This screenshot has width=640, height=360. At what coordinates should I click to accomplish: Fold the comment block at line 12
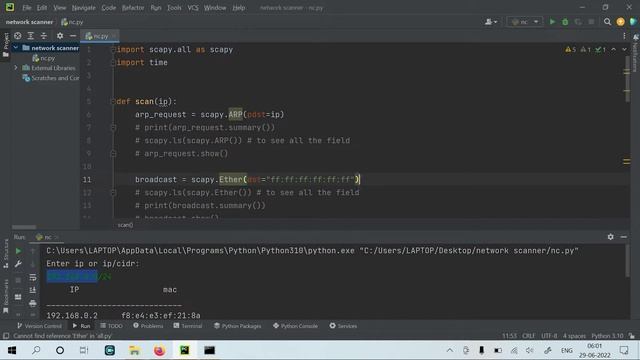pyautogui.click(x=113, y=192)
